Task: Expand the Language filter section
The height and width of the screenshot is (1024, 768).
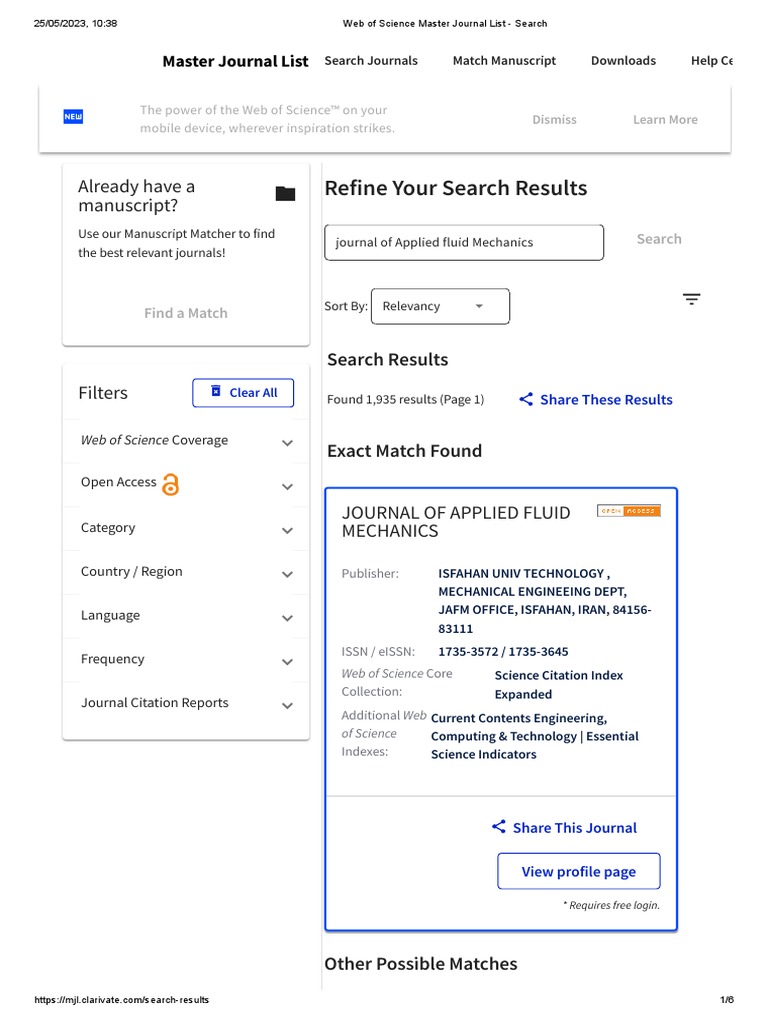Action: pyautogui.click(x=287, y=619)
